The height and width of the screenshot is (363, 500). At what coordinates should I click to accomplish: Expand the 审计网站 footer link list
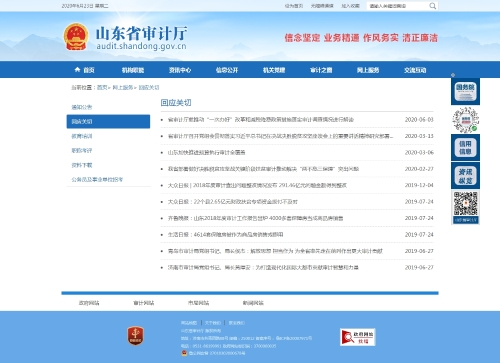pos(143,303)
